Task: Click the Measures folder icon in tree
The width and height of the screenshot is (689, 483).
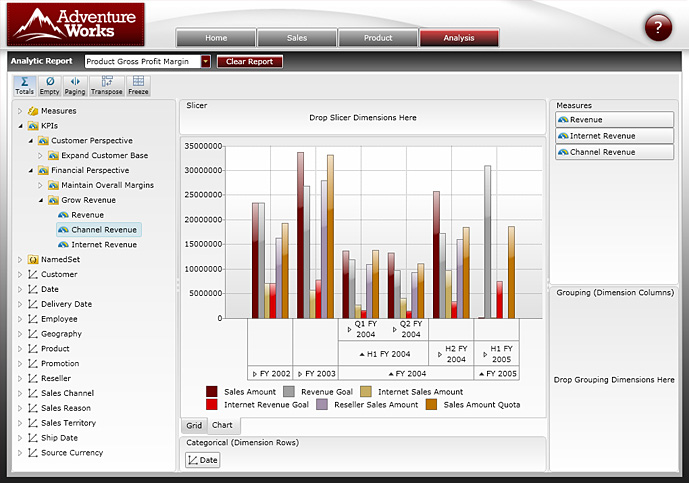Action: tap(33, 111)
